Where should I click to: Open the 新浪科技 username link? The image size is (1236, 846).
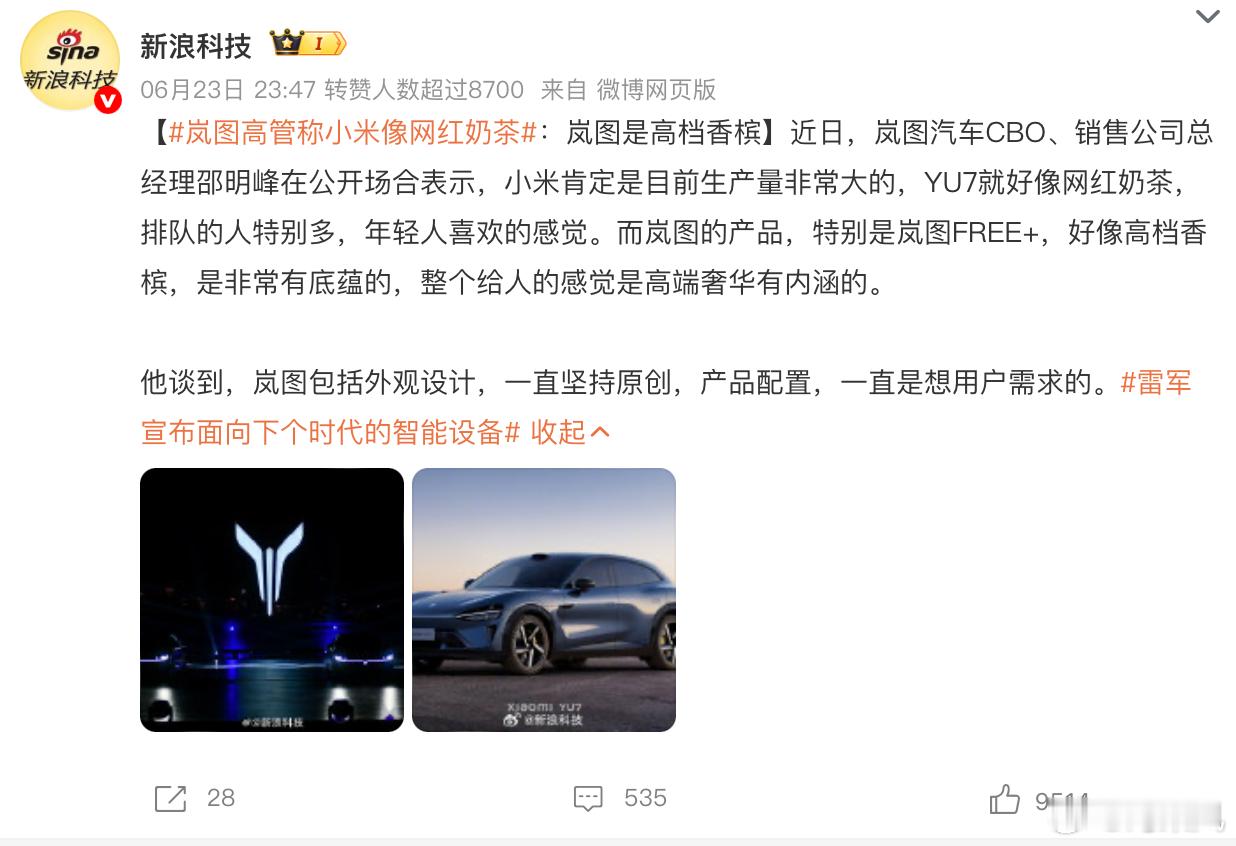pyautogui.click(x=196, y=45)
